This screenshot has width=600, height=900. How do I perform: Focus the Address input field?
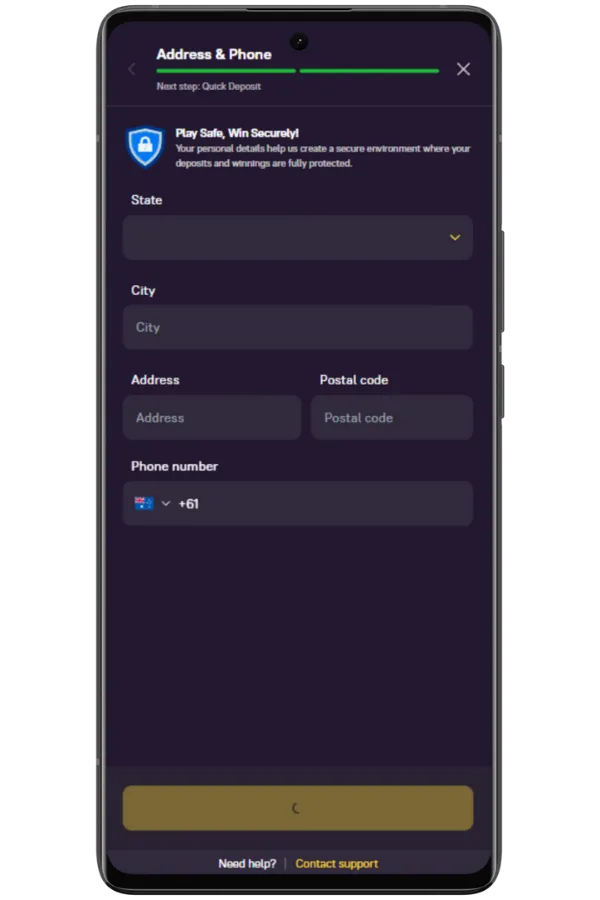[212, 417]
